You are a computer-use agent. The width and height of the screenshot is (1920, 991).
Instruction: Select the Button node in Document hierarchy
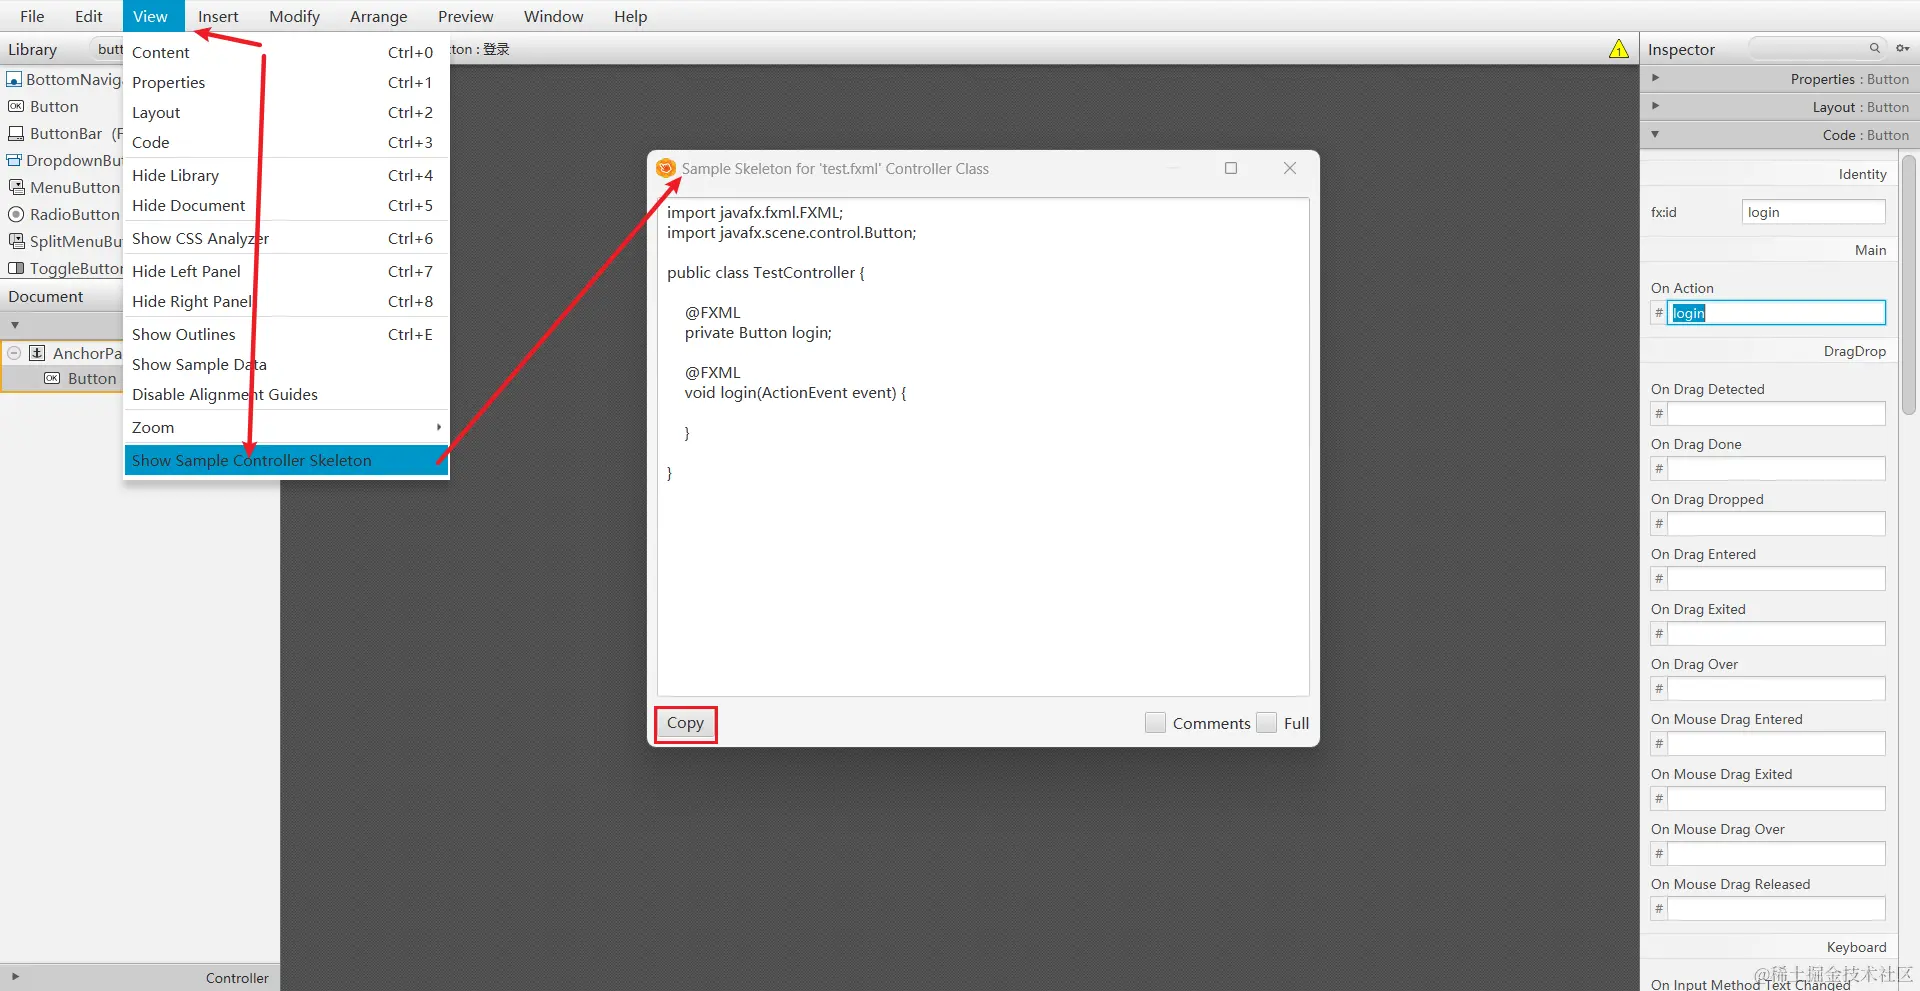[x=92, y=378]
